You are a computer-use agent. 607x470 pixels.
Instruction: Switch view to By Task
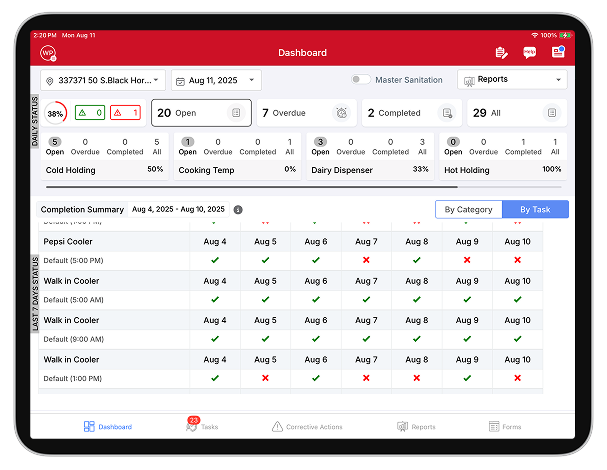pyautogui.click(x=535, y=209)
